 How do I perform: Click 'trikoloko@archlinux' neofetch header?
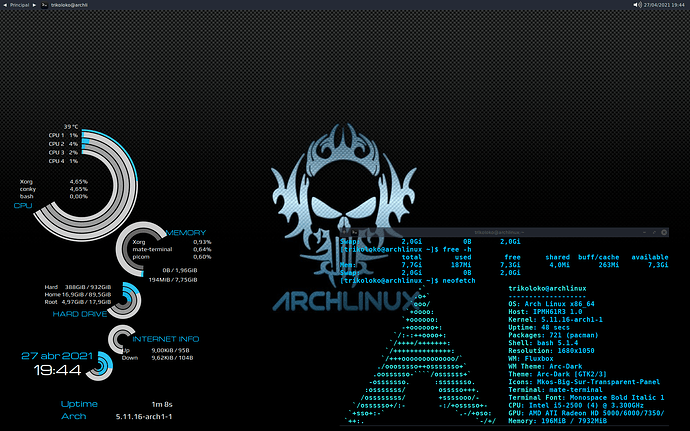(547, 288)
